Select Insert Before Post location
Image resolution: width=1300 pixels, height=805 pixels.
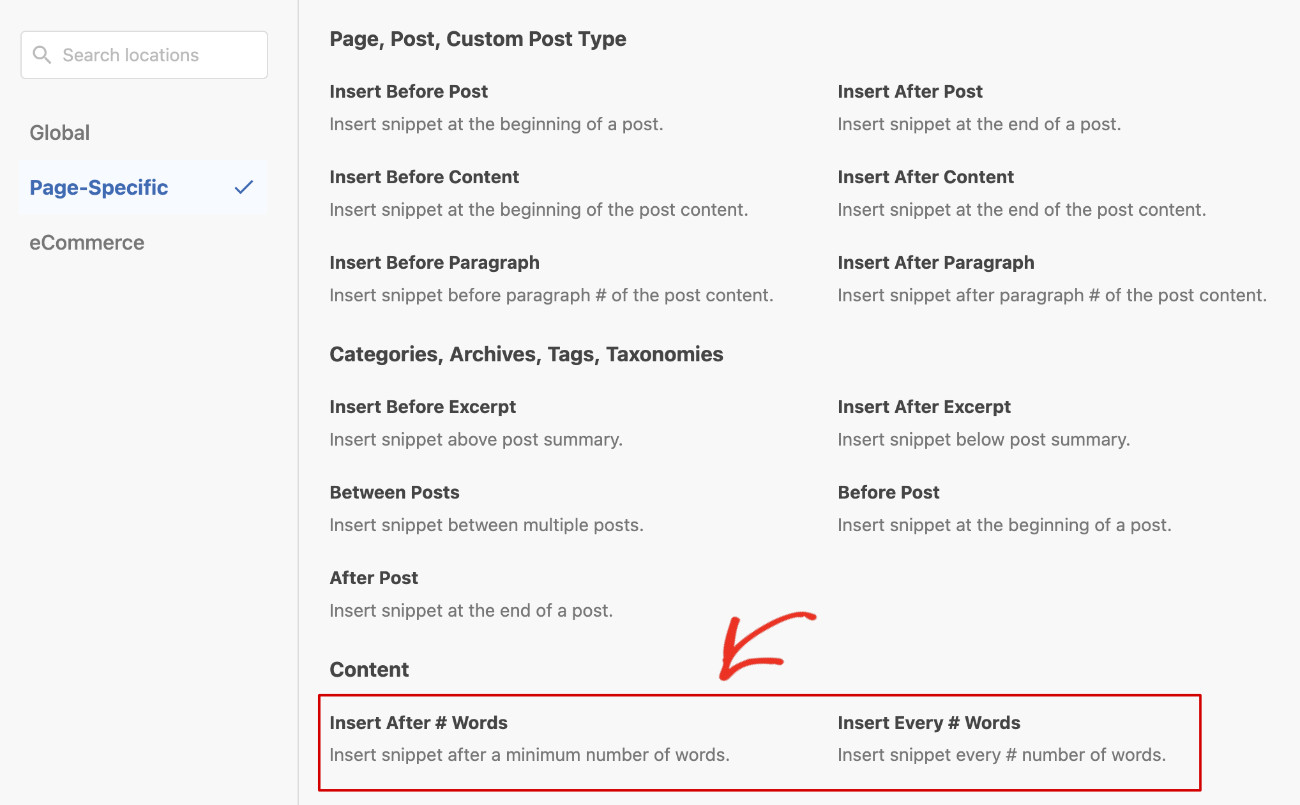tap(408, 91)
